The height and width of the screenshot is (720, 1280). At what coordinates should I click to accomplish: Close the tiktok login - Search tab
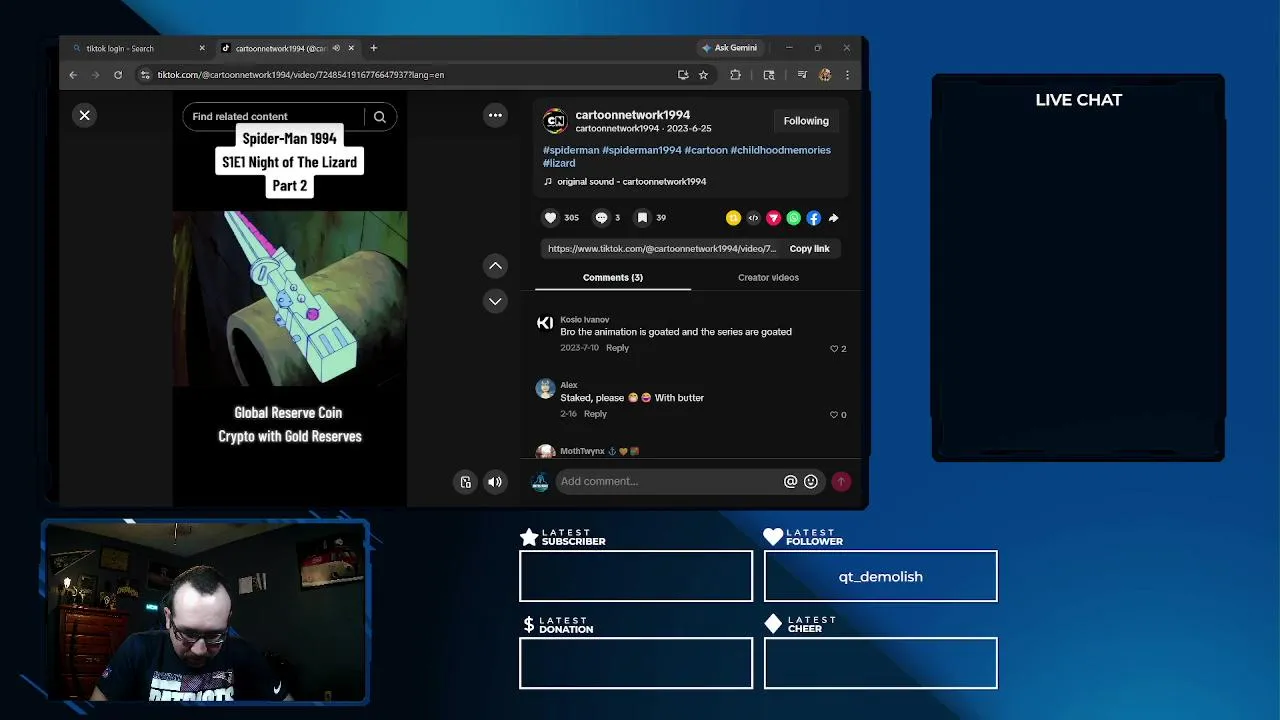click(202, 48)
